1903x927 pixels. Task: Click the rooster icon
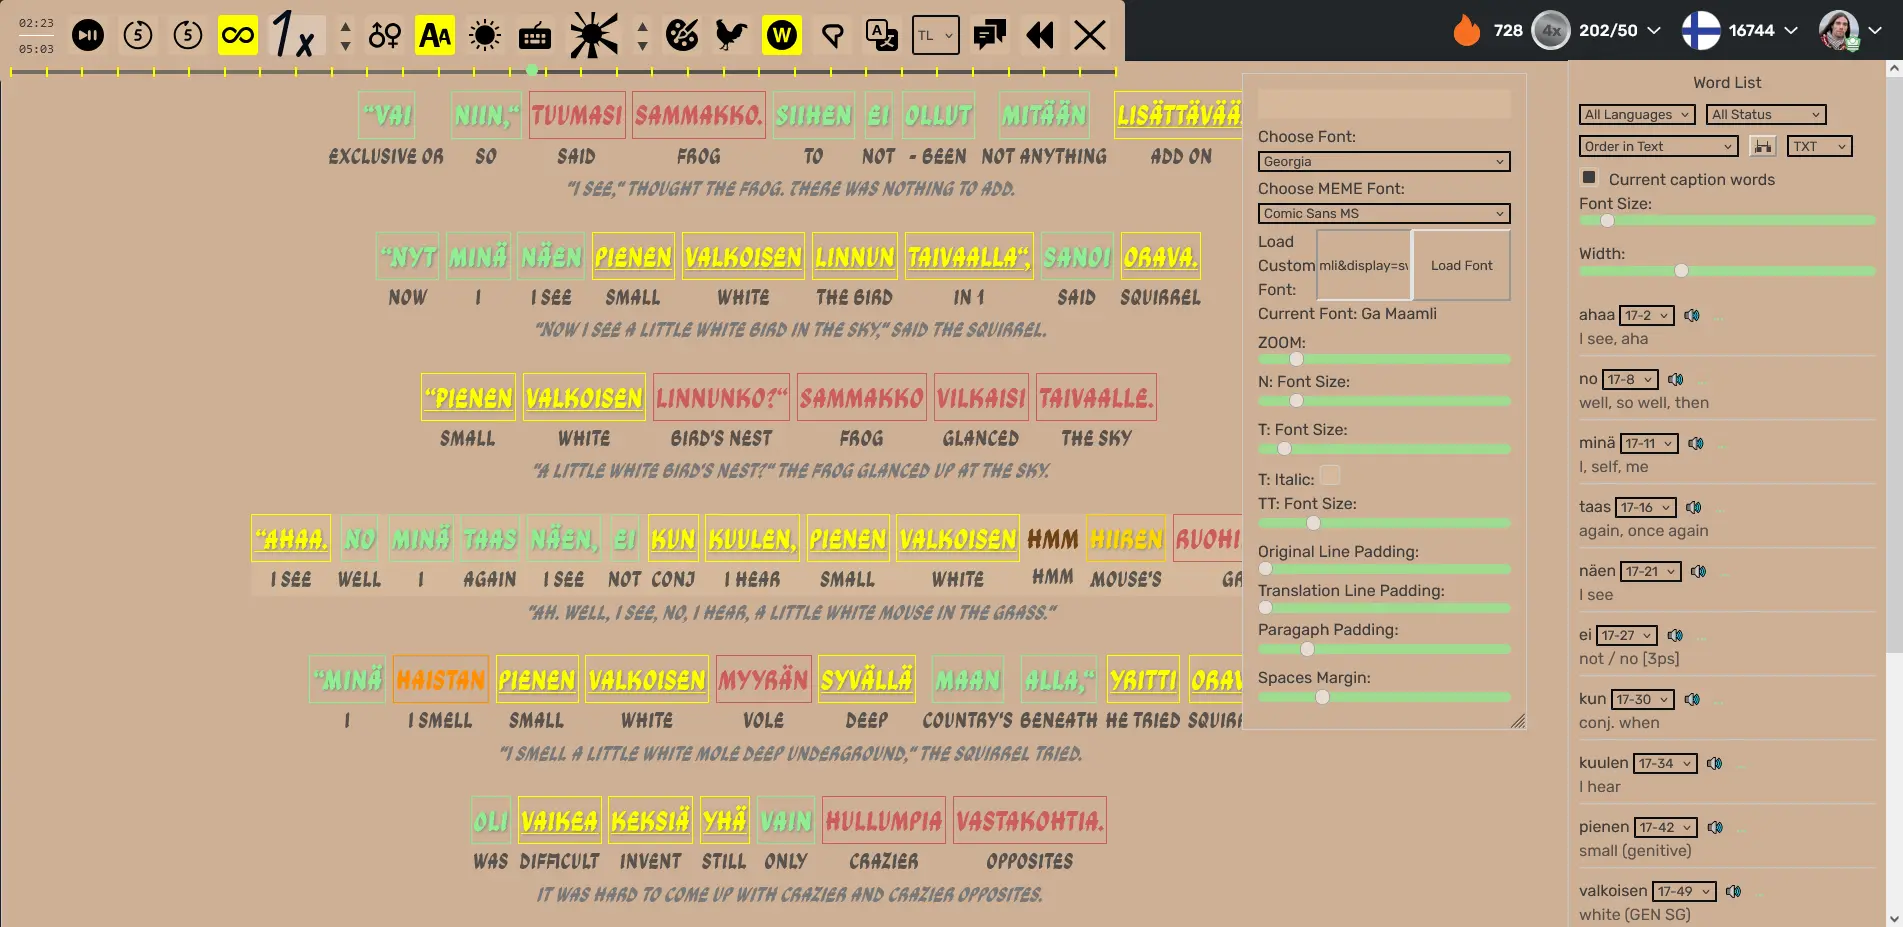point(732,36)
